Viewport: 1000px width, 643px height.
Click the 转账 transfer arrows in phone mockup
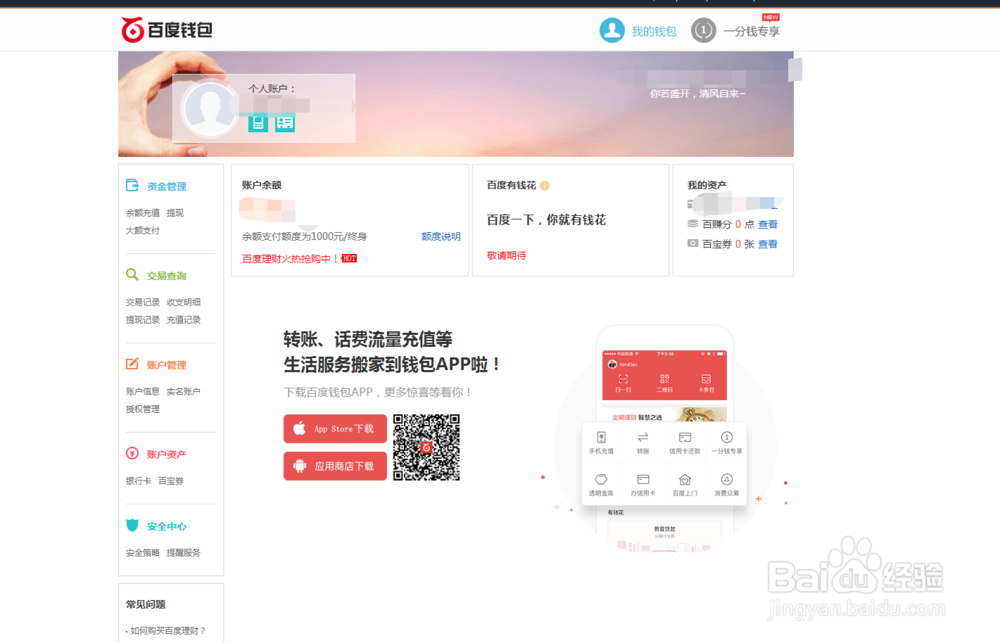coord(643,438)
